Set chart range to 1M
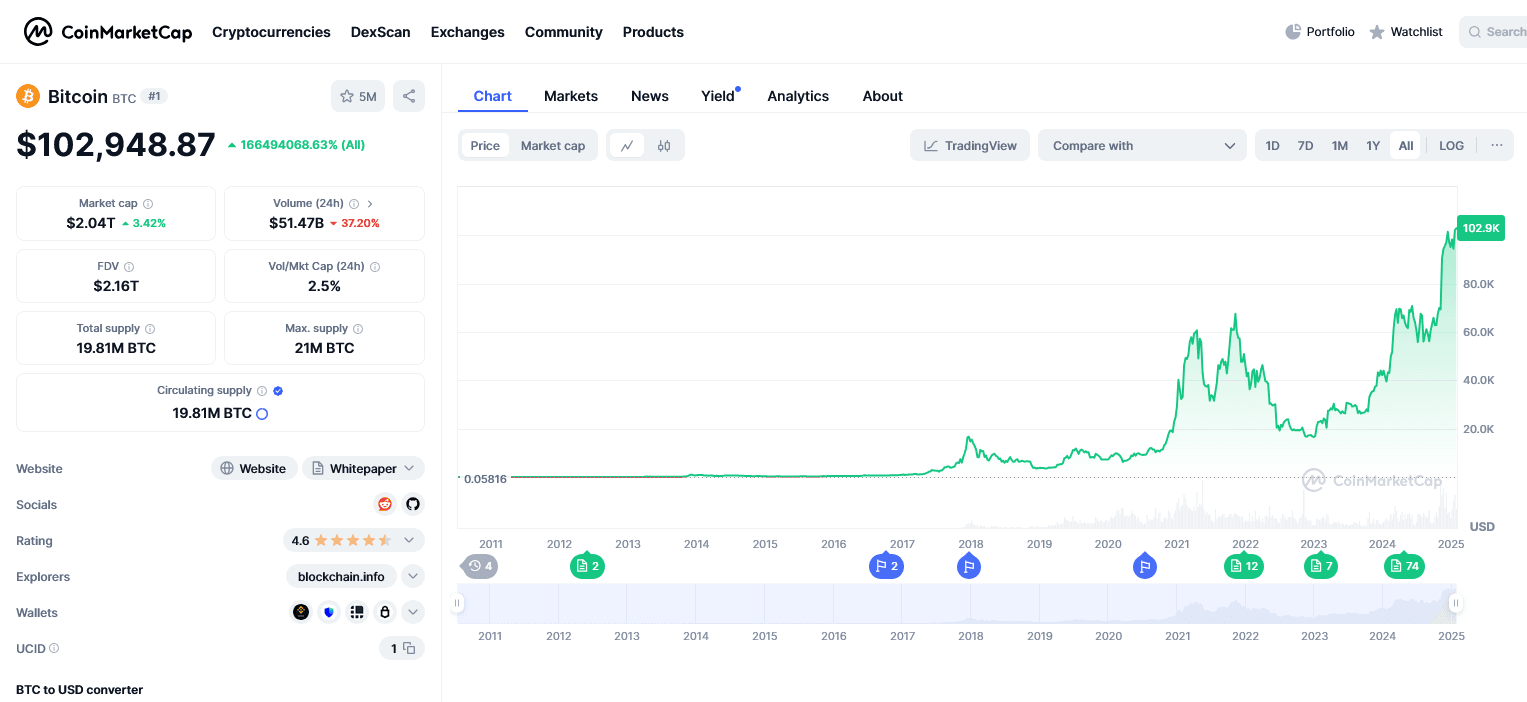Viewport: 1527px width, 702px height. pyautogui.click(x=1339, y=145)
